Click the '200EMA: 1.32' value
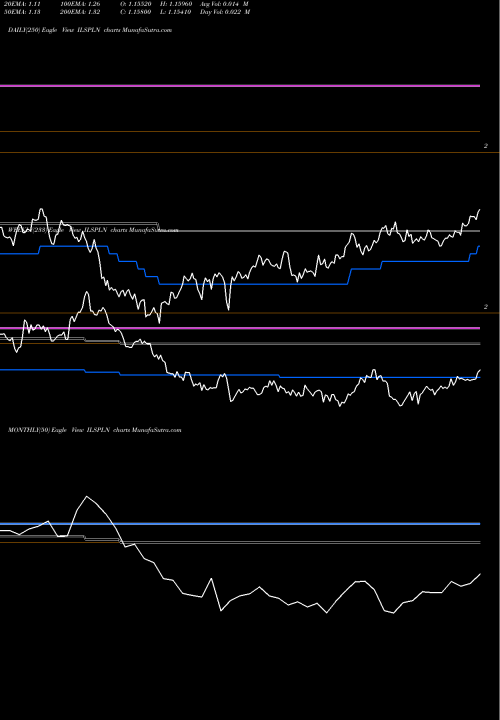 coord(80,12)
